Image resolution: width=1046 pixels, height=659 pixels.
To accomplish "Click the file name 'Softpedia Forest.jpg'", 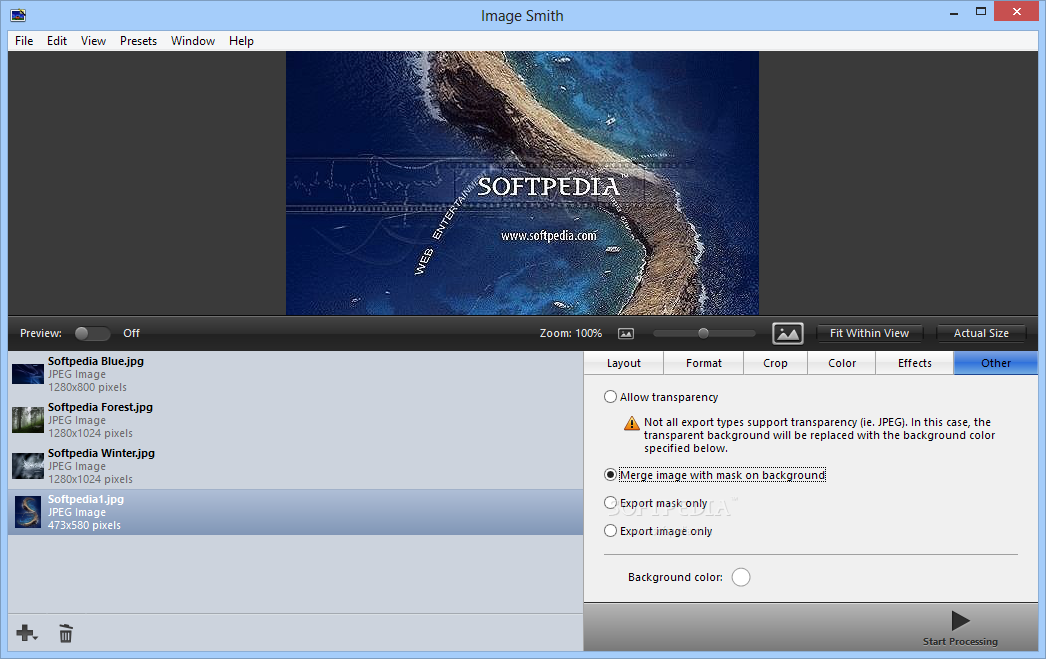I will click(100, 407).
